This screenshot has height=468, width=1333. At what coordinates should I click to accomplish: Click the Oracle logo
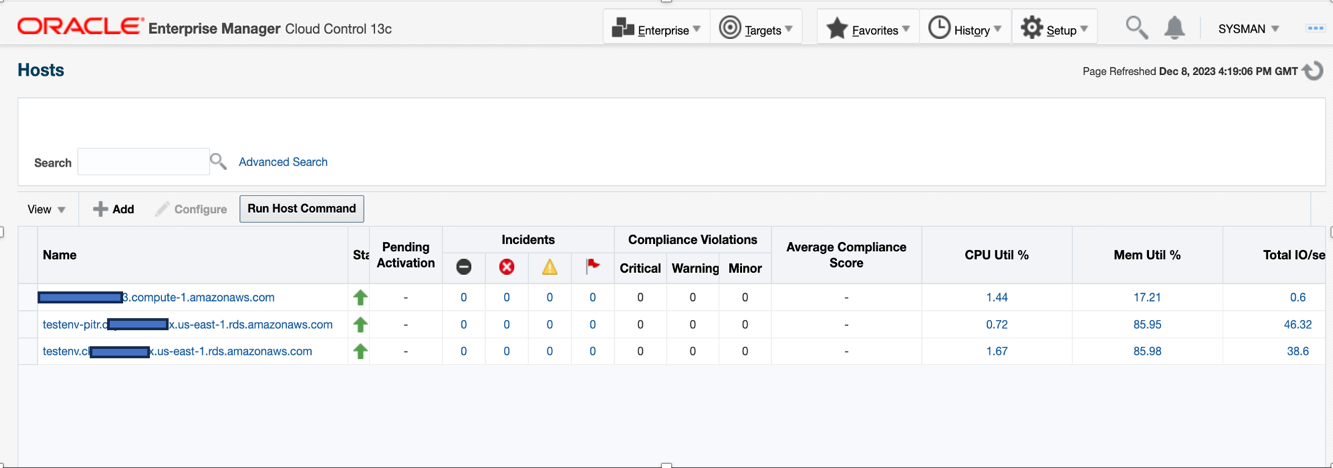coord(81,27)
